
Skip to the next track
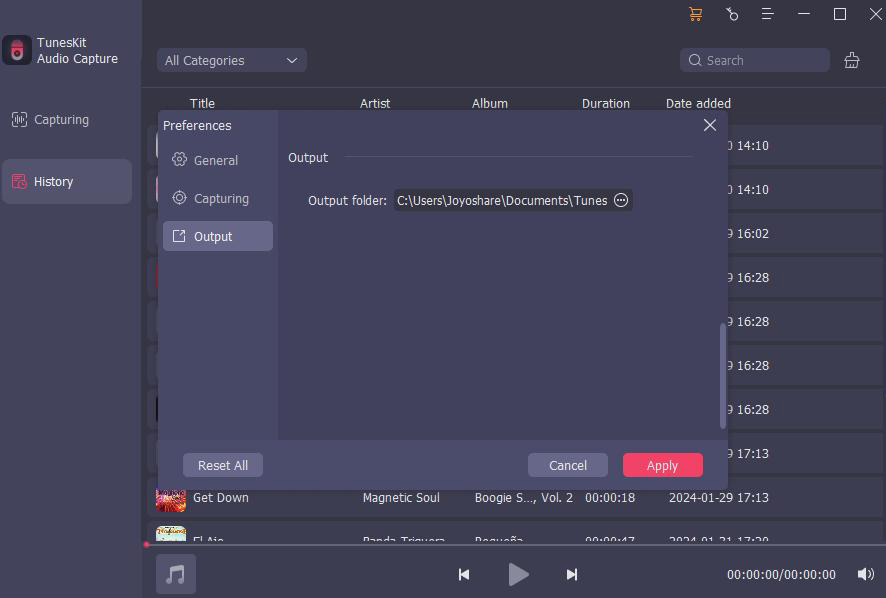[x=572, y=575]
